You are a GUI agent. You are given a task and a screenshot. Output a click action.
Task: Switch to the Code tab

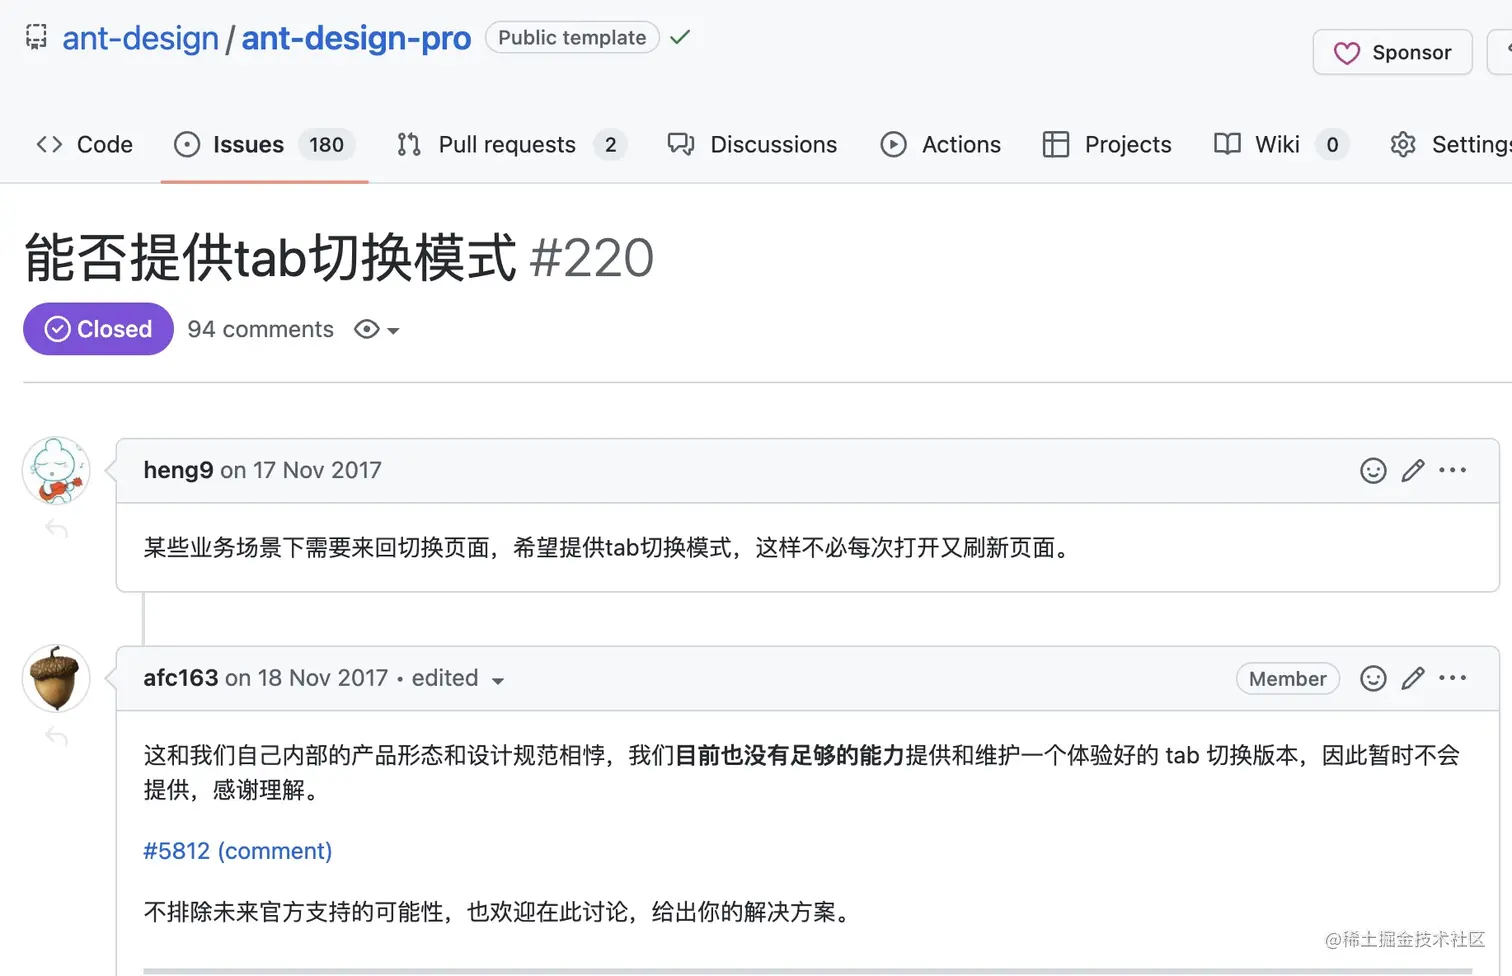point(84,144)
